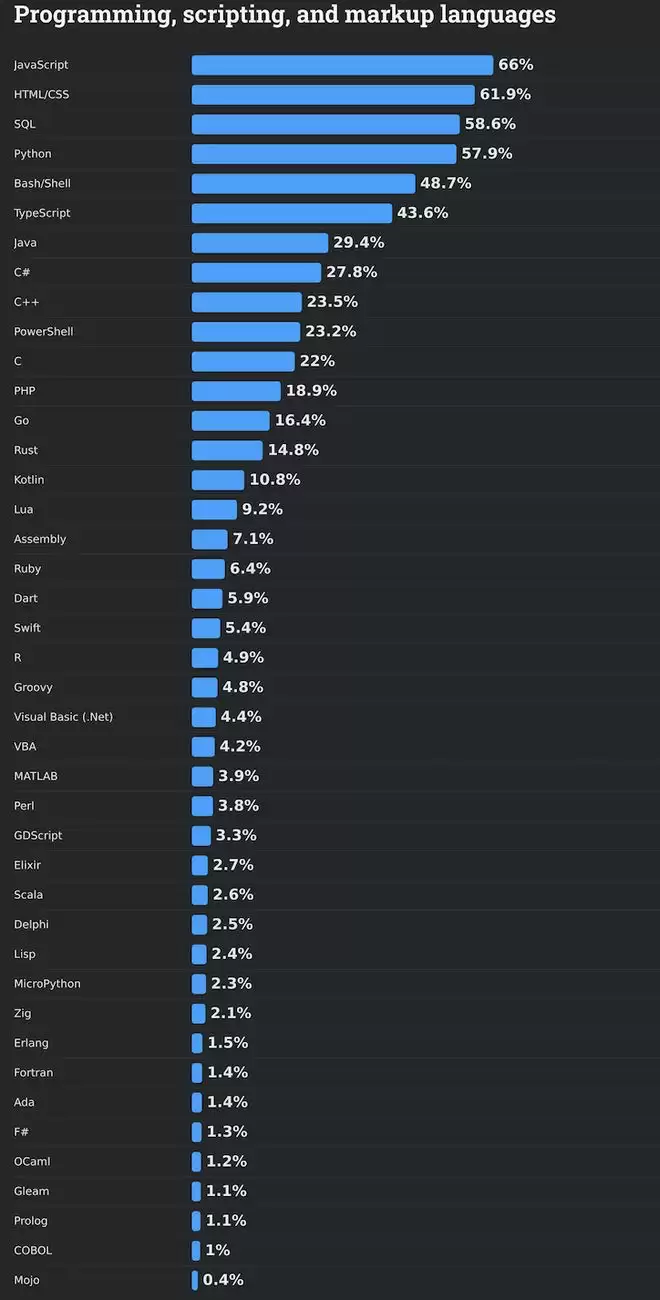Select the PowerShell bar
The height and width of the screenshot is (1300, 660).
click(245, 331)
